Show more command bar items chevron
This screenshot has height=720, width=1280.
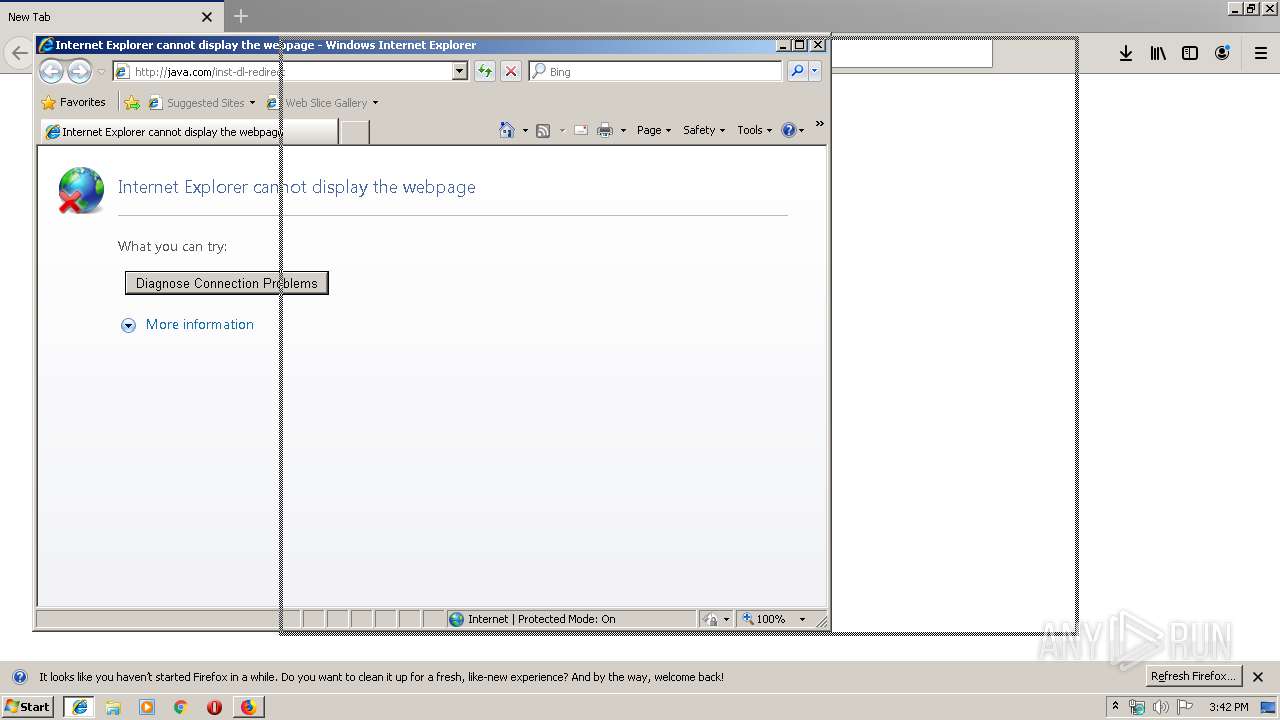(x=819, y=124)
